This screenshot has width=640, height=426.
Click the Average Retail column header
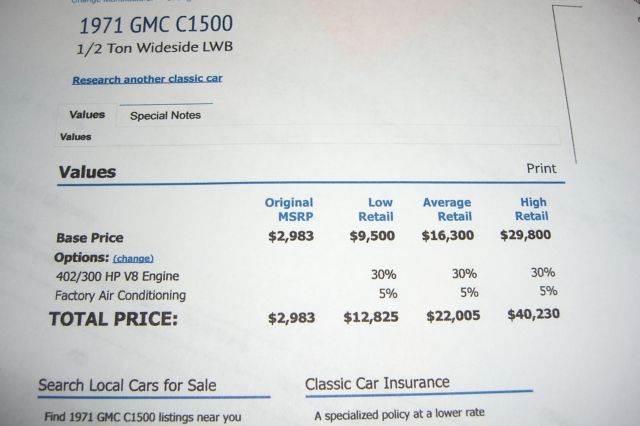[x=447, y=209]
